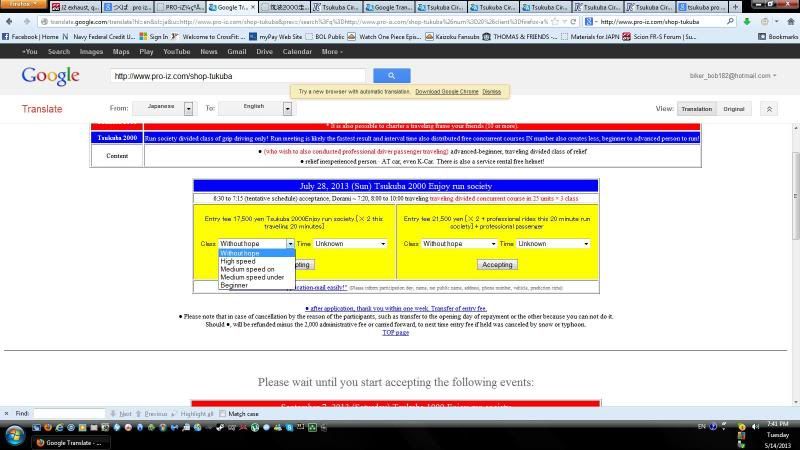This screenshot has height=450, width=800.
Task: Click the Google Translate URL input field
Action: pyautogui.click(x=240, y=75)
